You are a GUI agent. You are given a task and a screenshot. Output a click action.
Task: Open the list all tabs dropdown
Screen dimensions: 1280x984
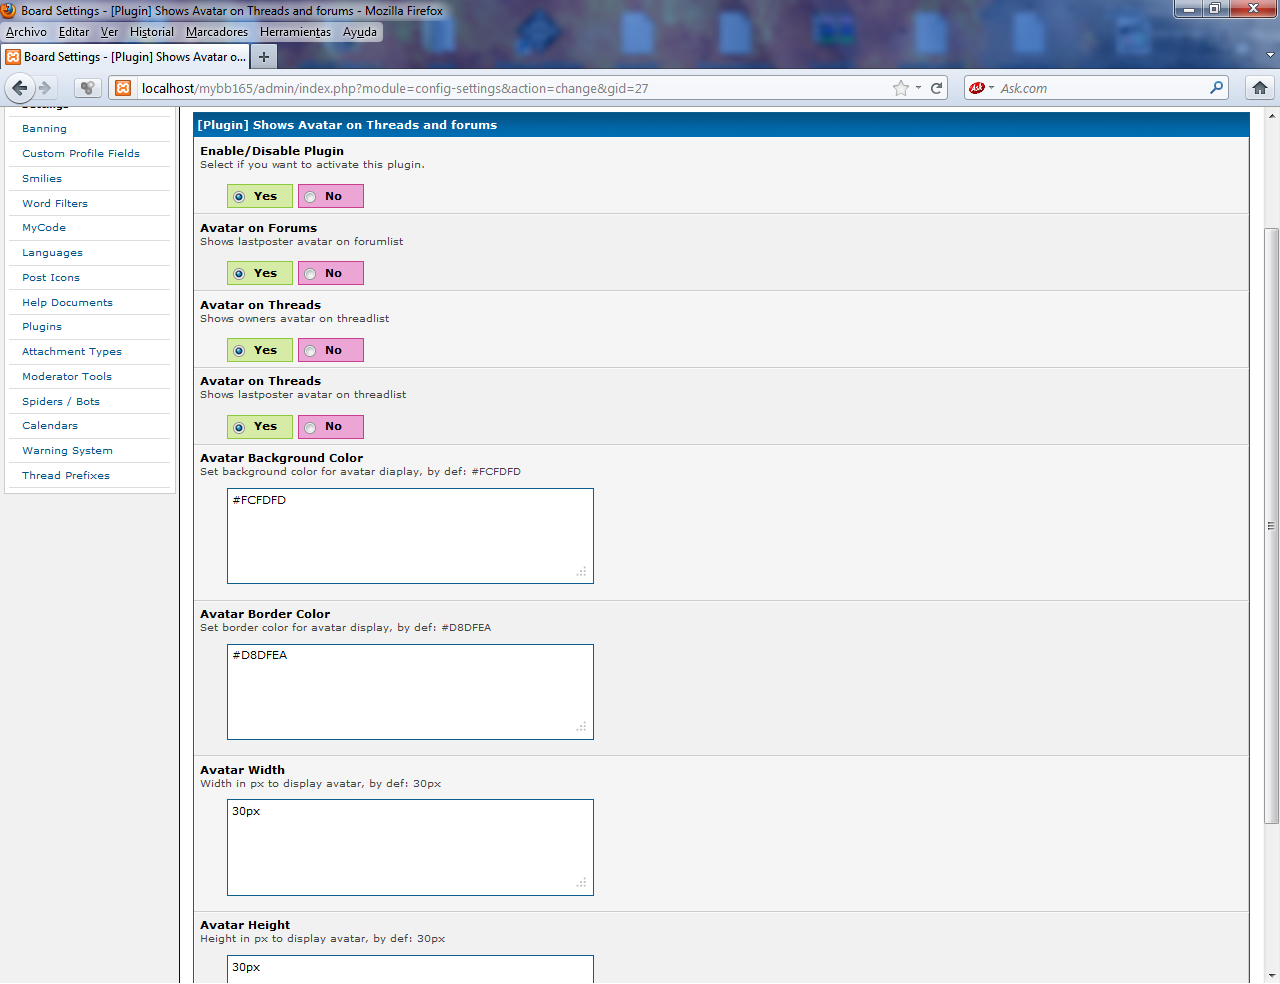tap(1271, 56)
